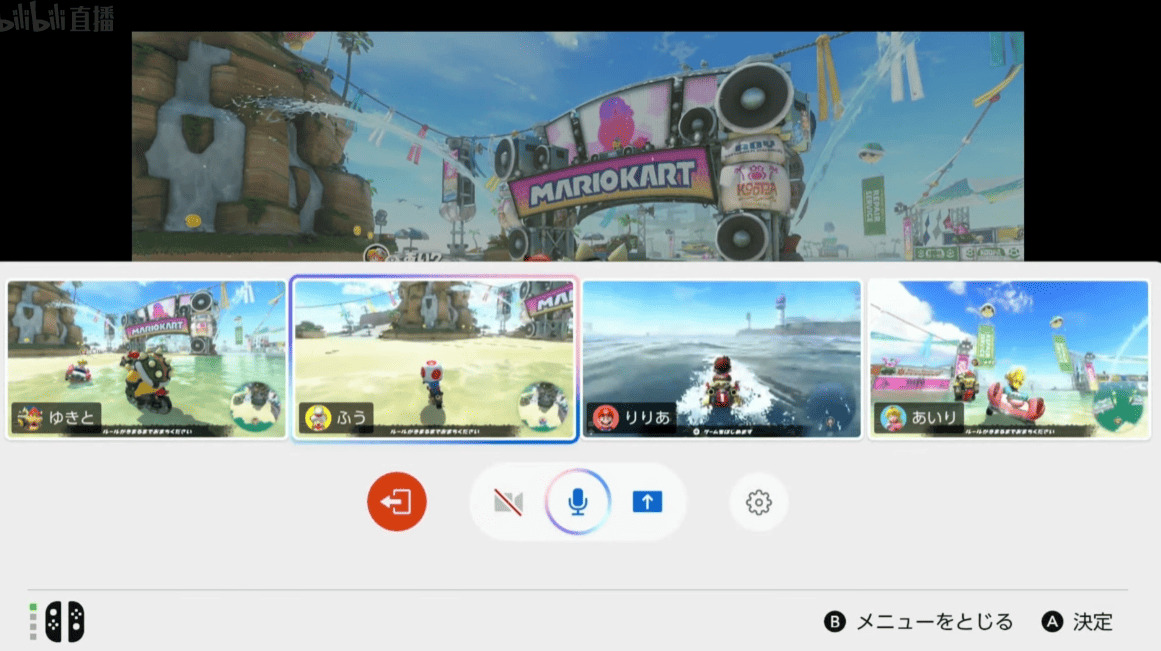The height and width of the screenshot is (651, 1161).
Task: Click ふう's avatar icon
Action: [318, 418]
